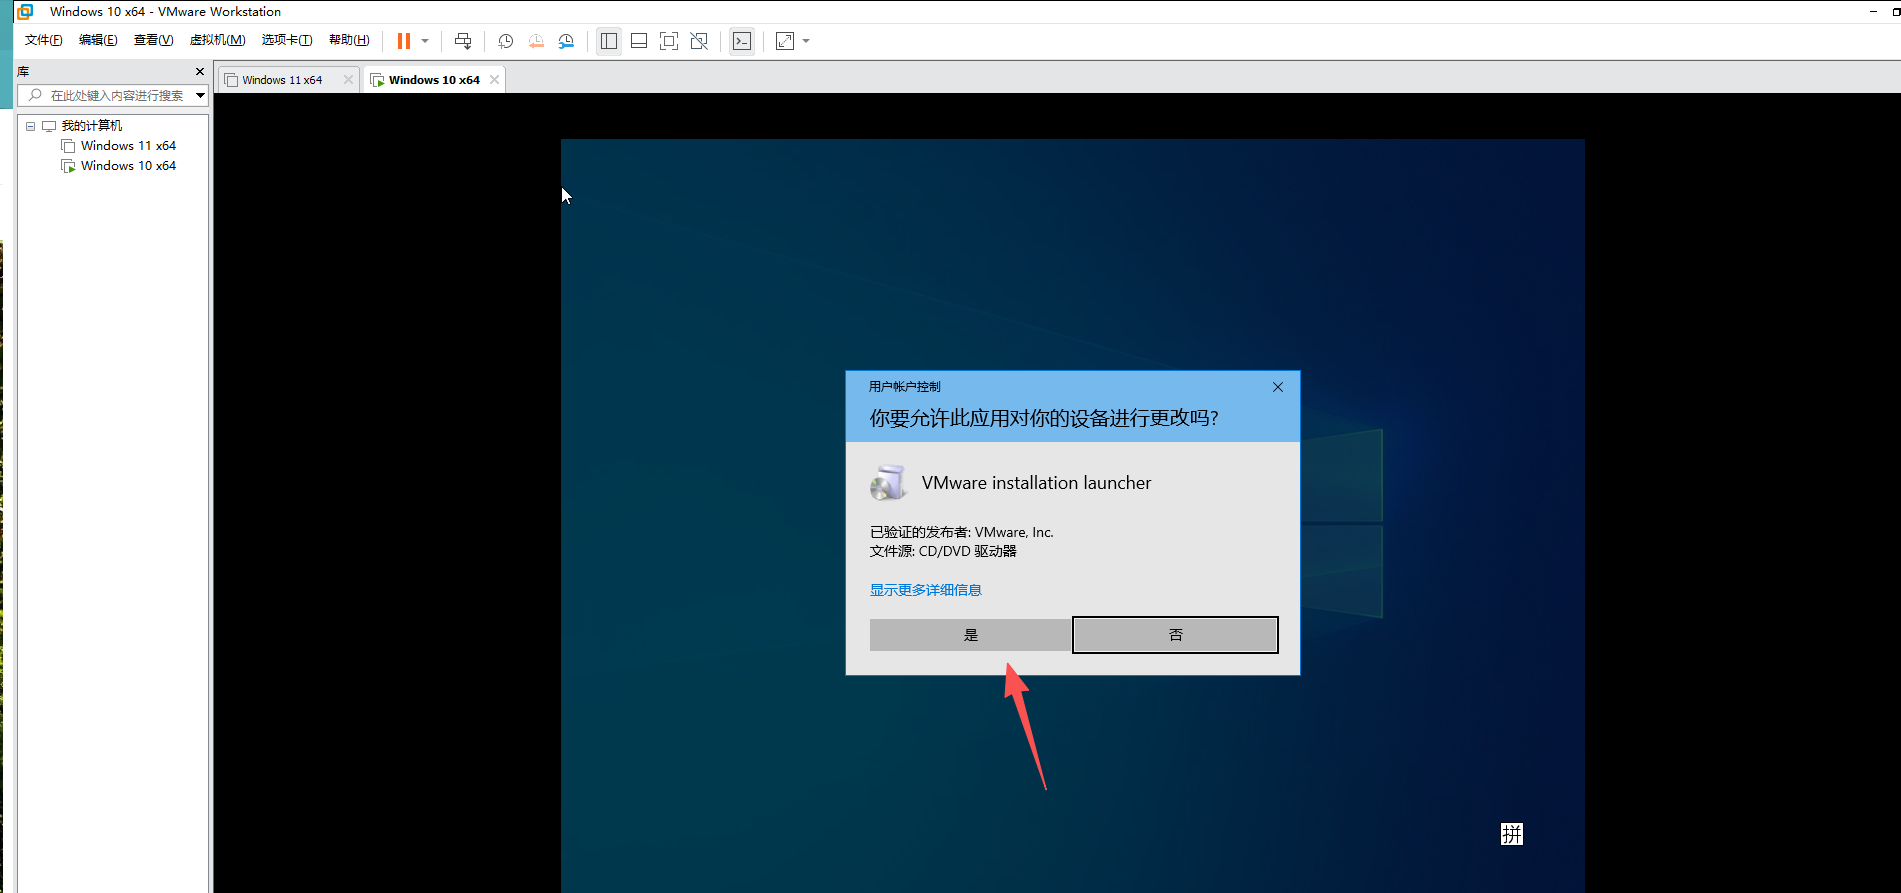Click the VMware installer disc icon
The image size is (1901, 893).
click(888, 483)
